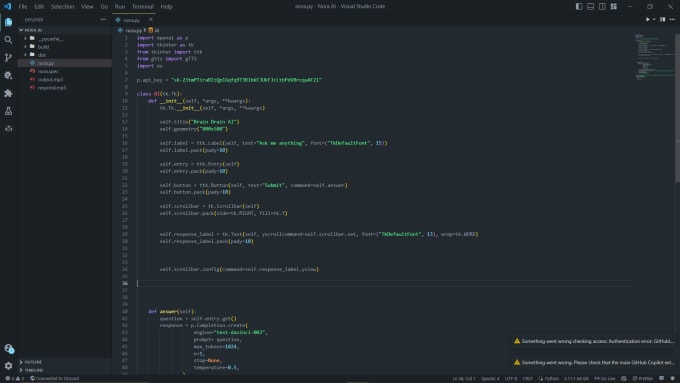Toggle Go Live server in status bar

point(605,378)
